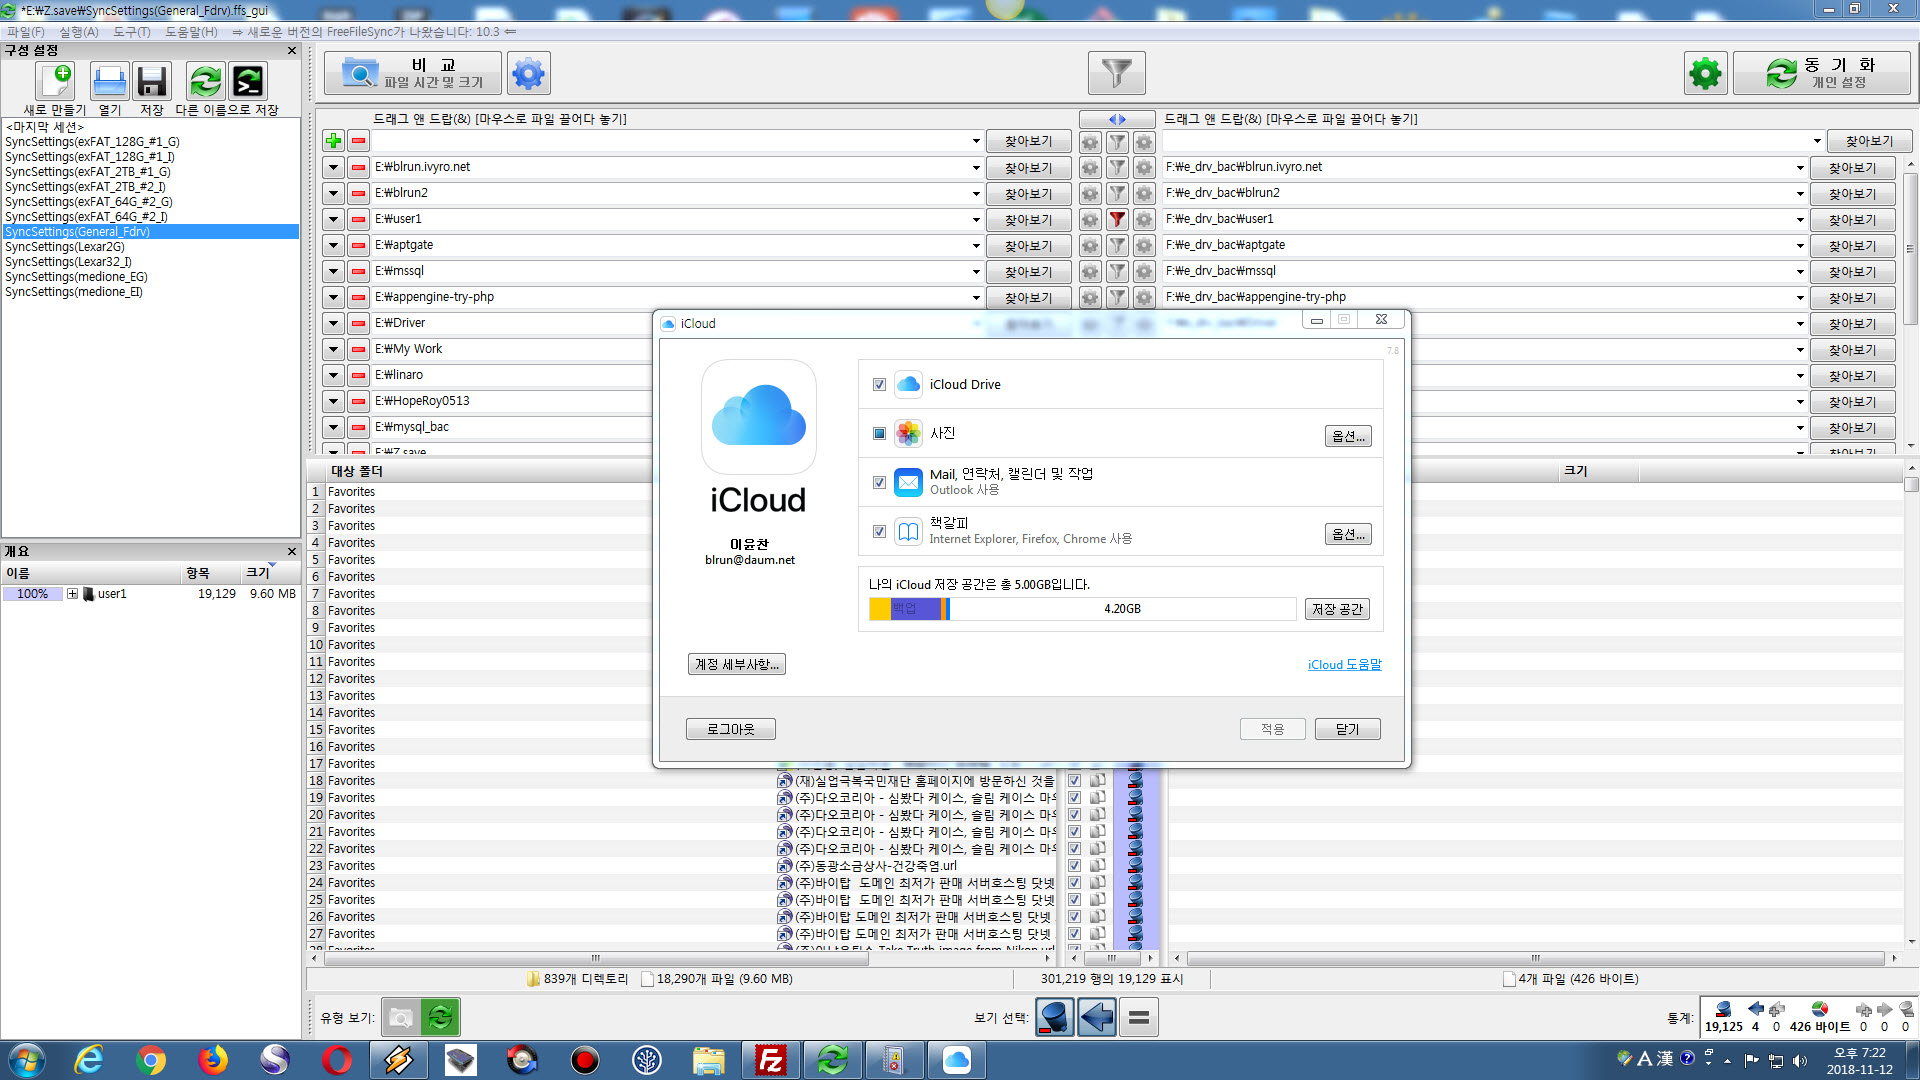The image size is (1920, 1080).
Task: Click Account Details (계정 세부사항) button
Action: click(x=737, y=664)
